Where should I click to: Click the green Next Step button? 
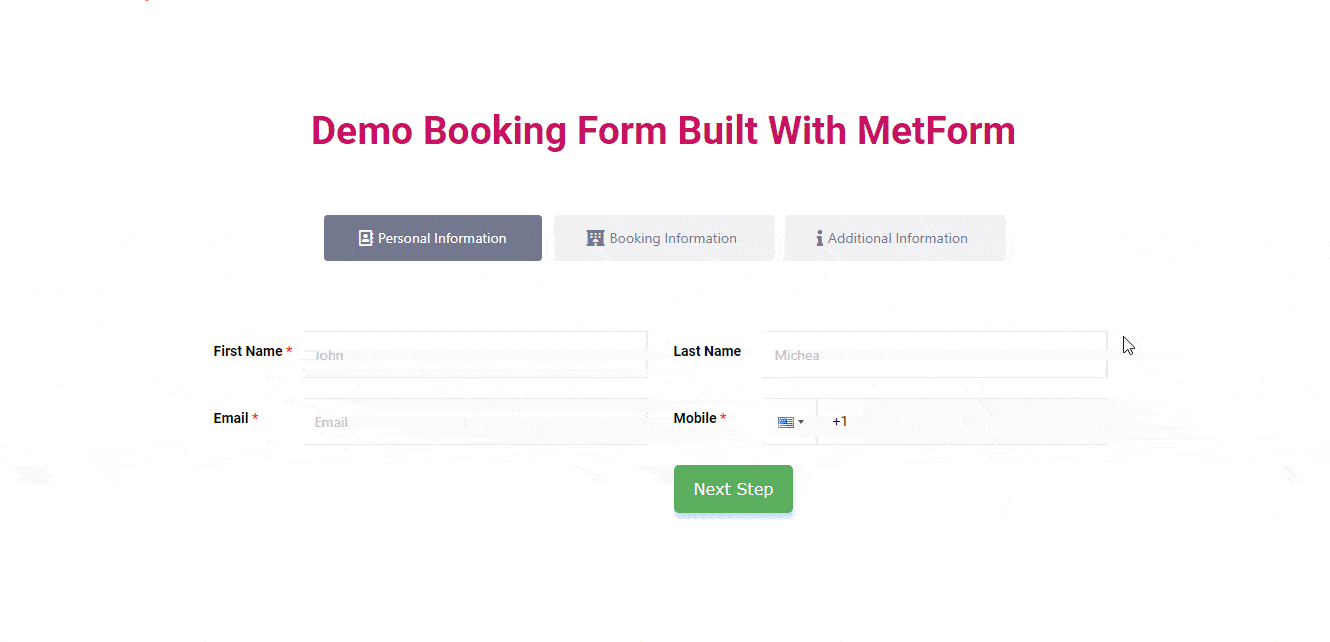pyautogui.click(x=733, y=489)
